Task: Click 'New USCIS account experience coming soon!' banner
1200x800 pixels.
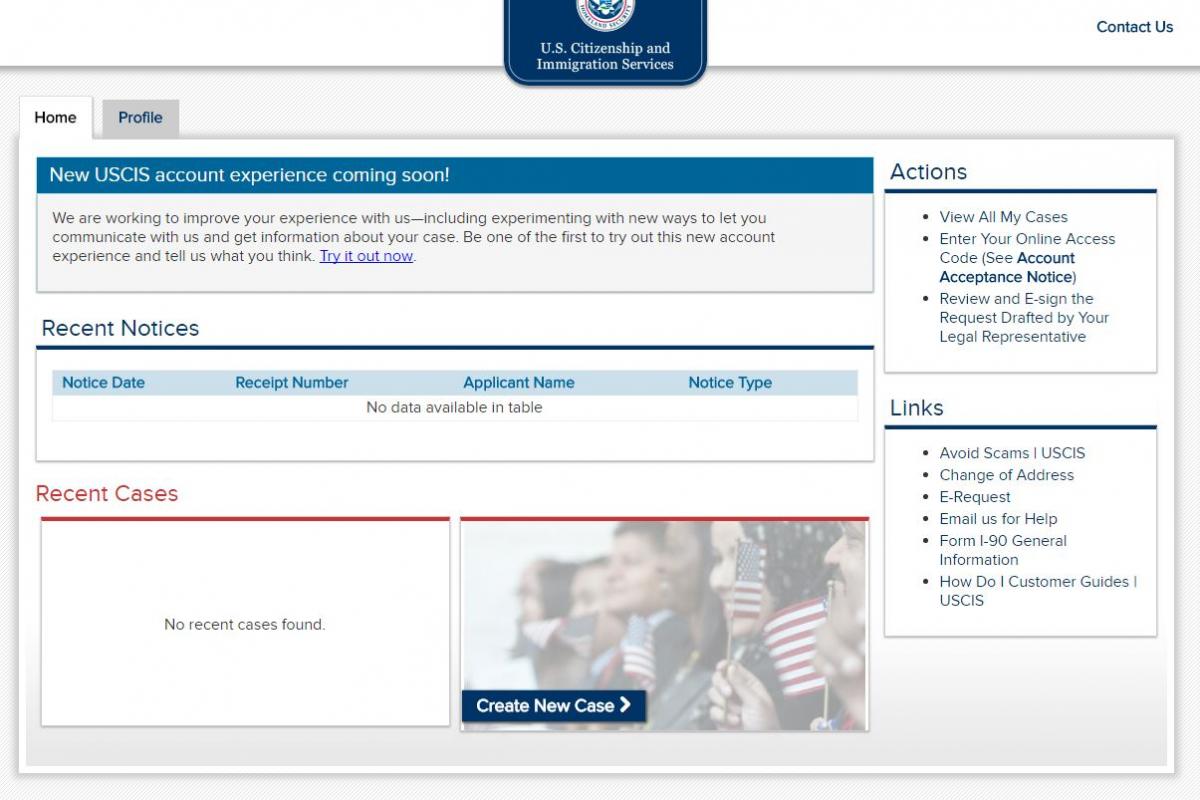Action: click(x=455, y=175)
